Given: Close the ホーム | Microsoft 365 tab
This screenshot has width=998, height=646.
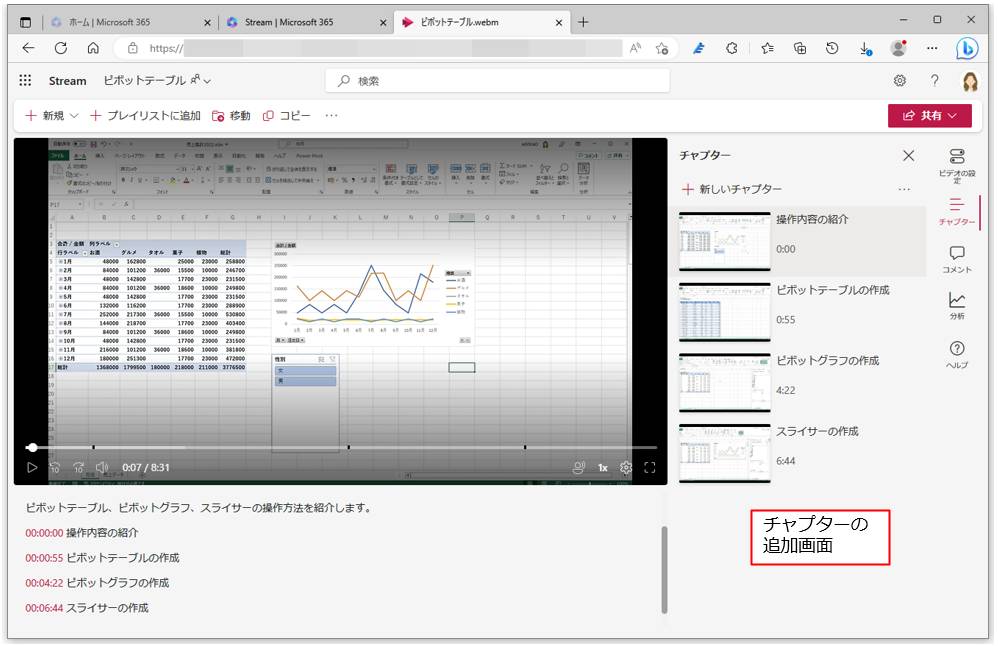Looking at the screenshot, I should 207,22.
